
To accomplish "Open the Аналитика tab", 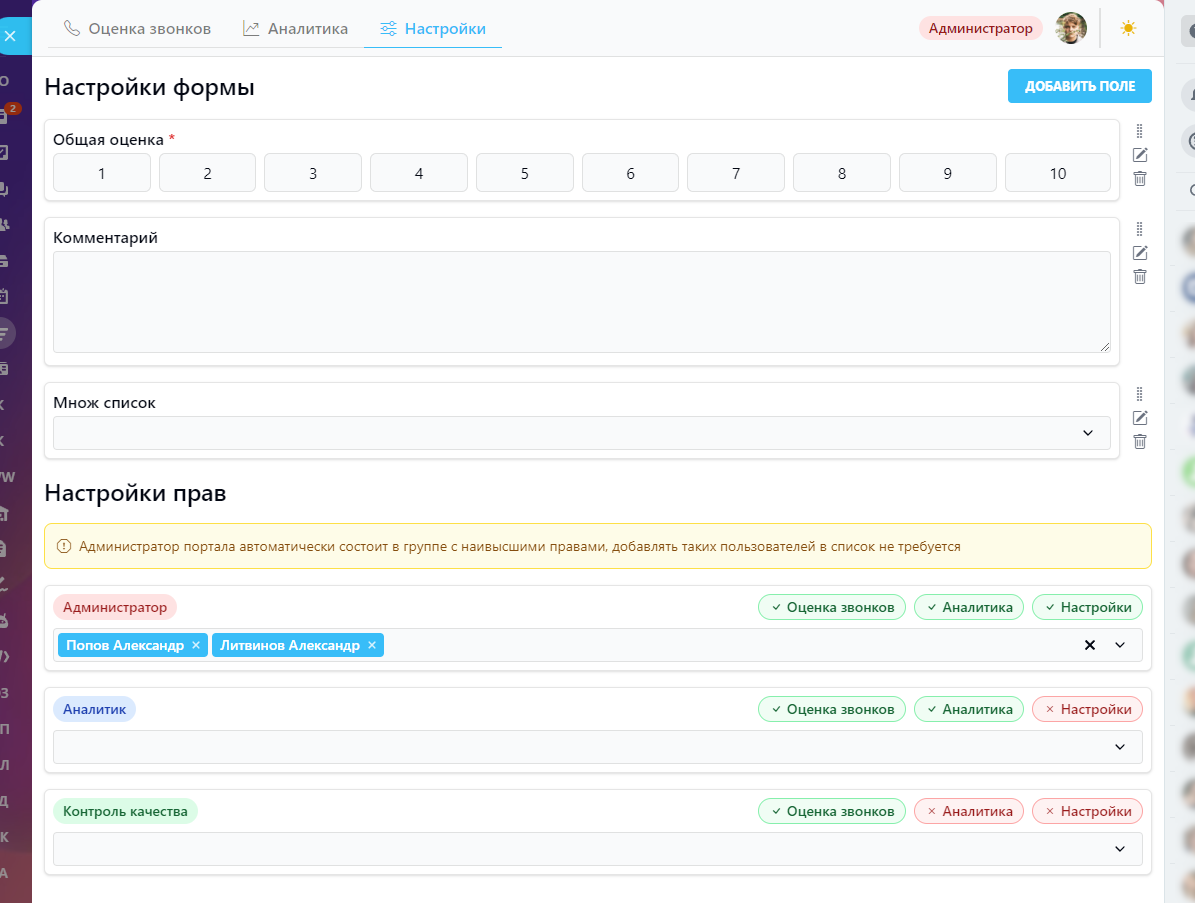I will click(x=296, y=29).
